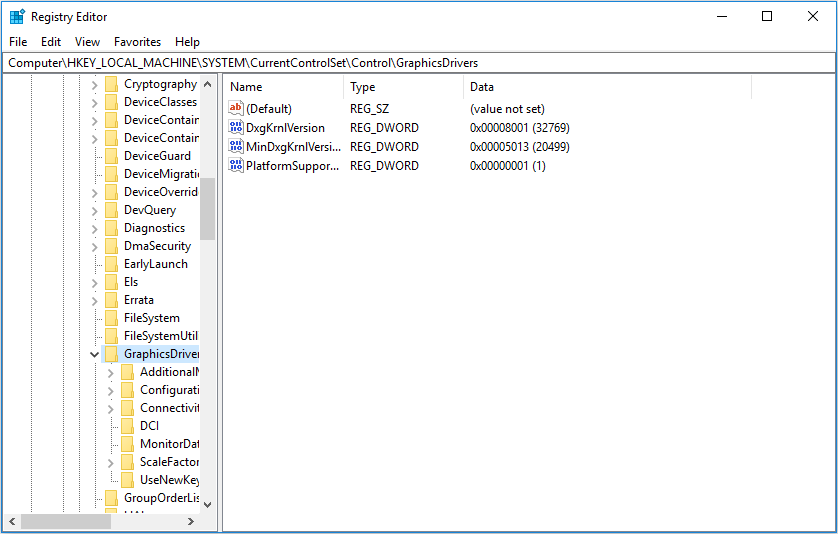Expand the Errata key
838x534 pixels.
click(95, 300)
